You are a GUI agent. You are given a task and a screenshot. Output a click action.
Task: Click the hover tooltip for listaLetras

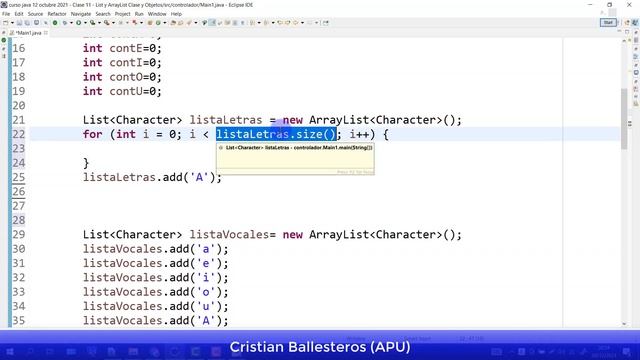pyautogui.click(x=295, y=159)
